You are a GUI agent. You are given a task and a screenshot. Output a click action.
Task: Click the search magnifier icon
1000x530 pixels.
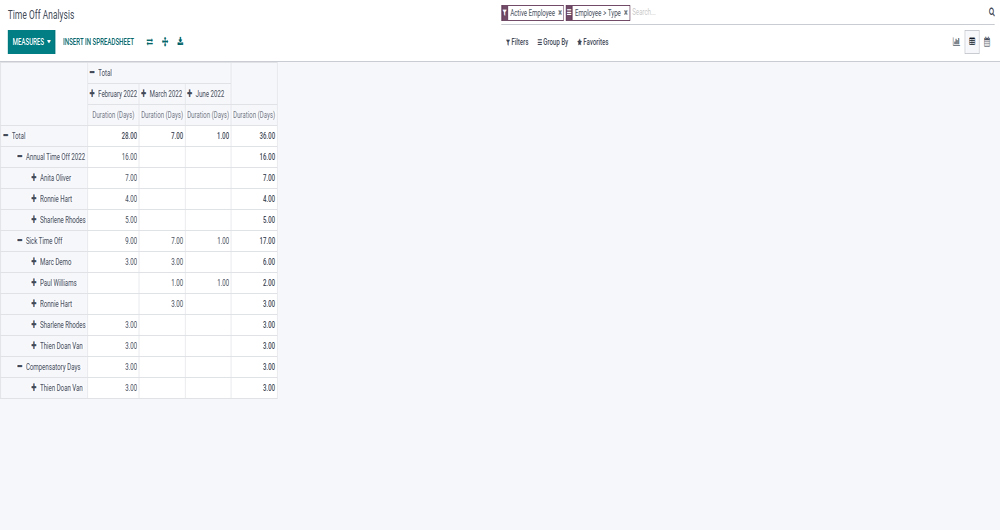991,13
